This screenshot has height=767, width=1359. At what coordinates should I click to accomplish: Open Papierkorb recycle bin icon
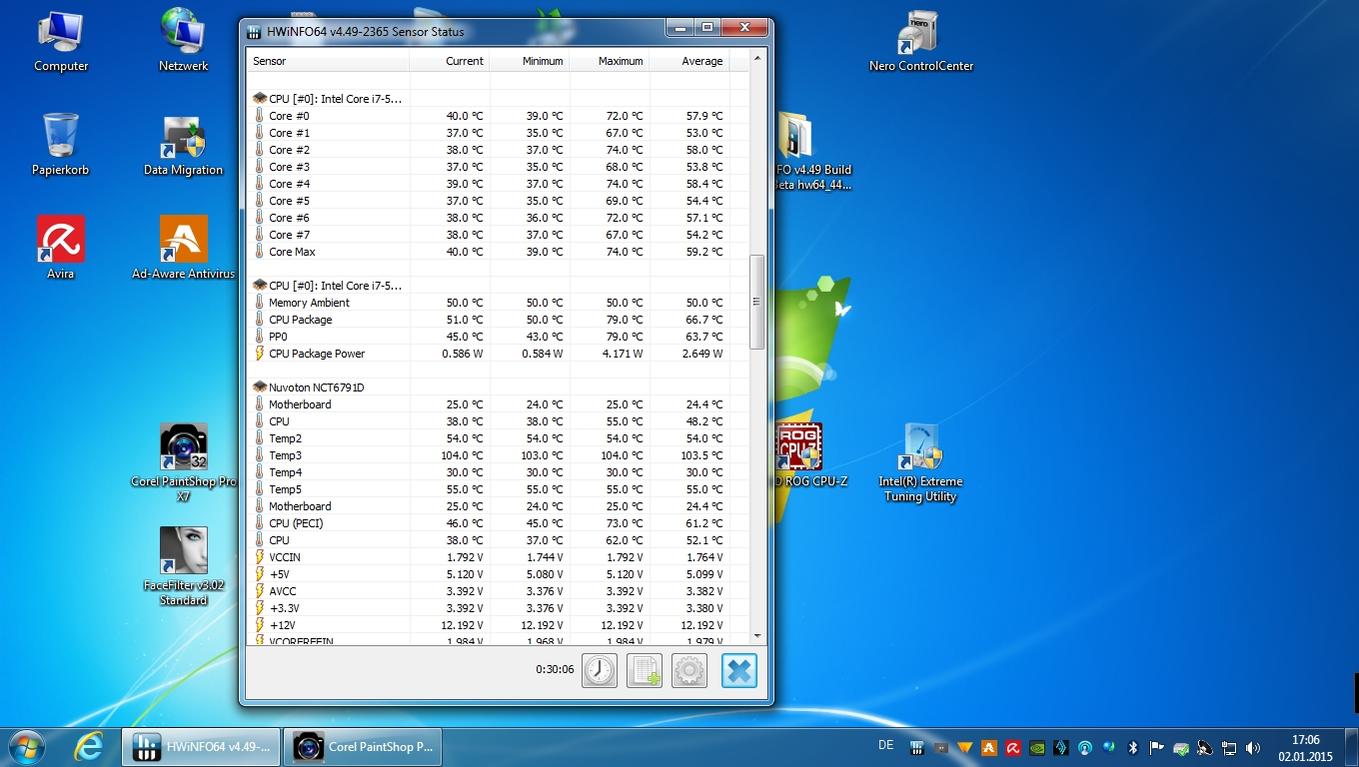60,145
